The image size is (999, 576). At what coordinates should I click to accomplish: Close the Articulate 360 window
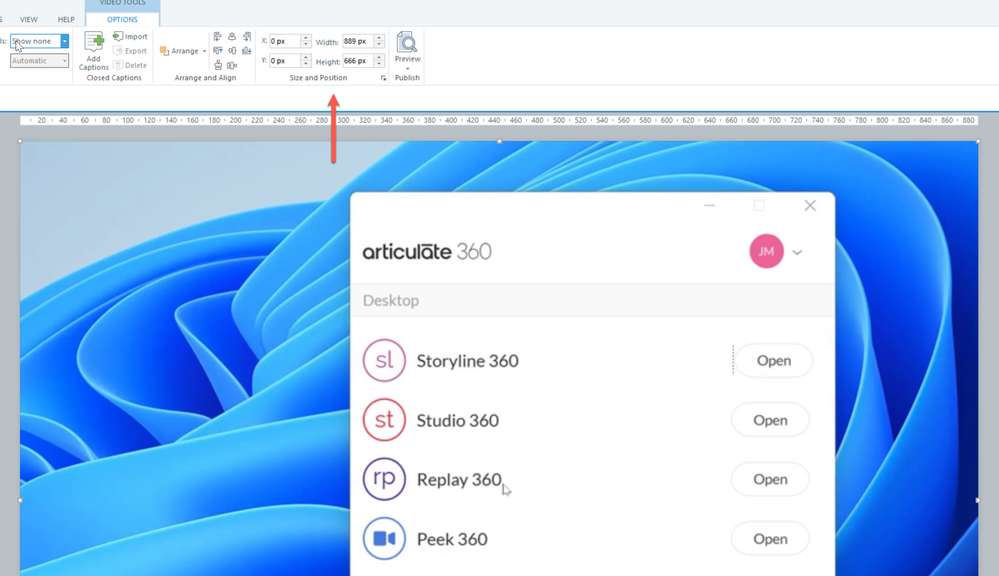click(810, 205)
